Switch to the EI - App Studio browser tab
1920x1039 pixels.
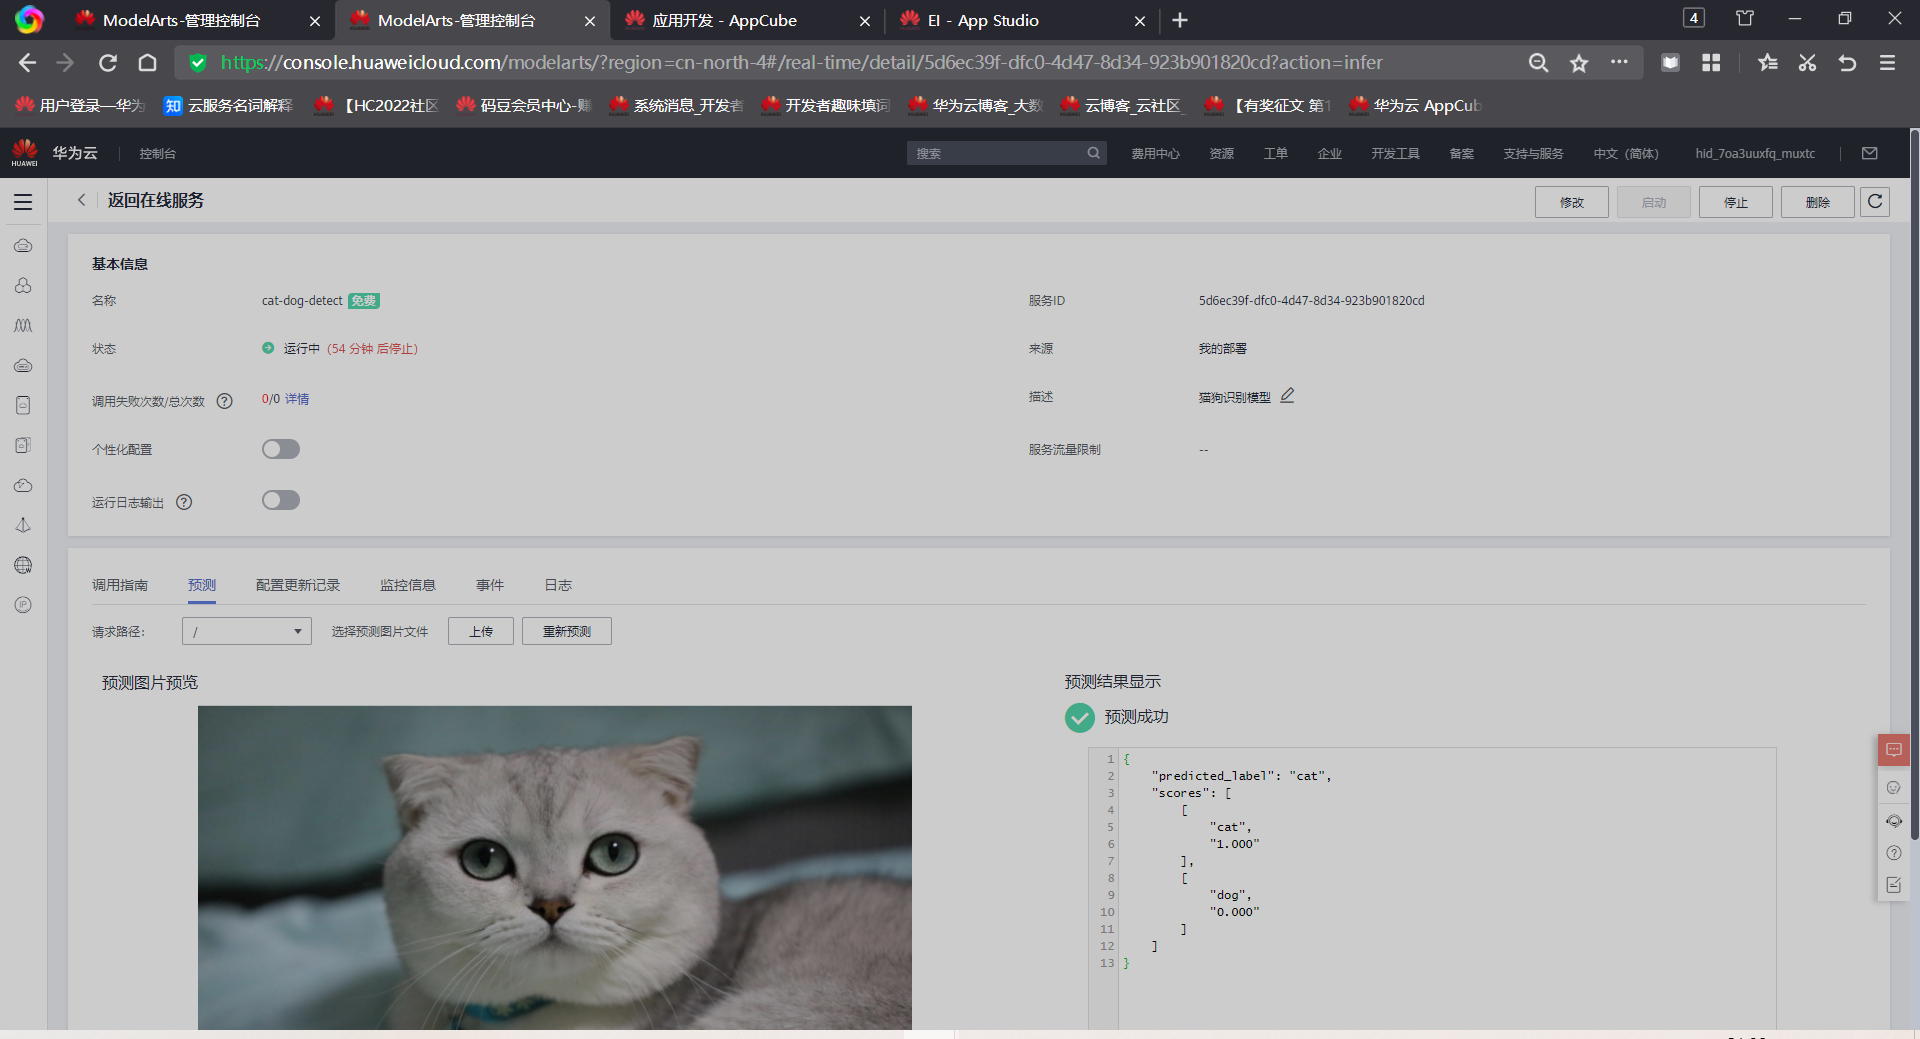pos(1022,20)
